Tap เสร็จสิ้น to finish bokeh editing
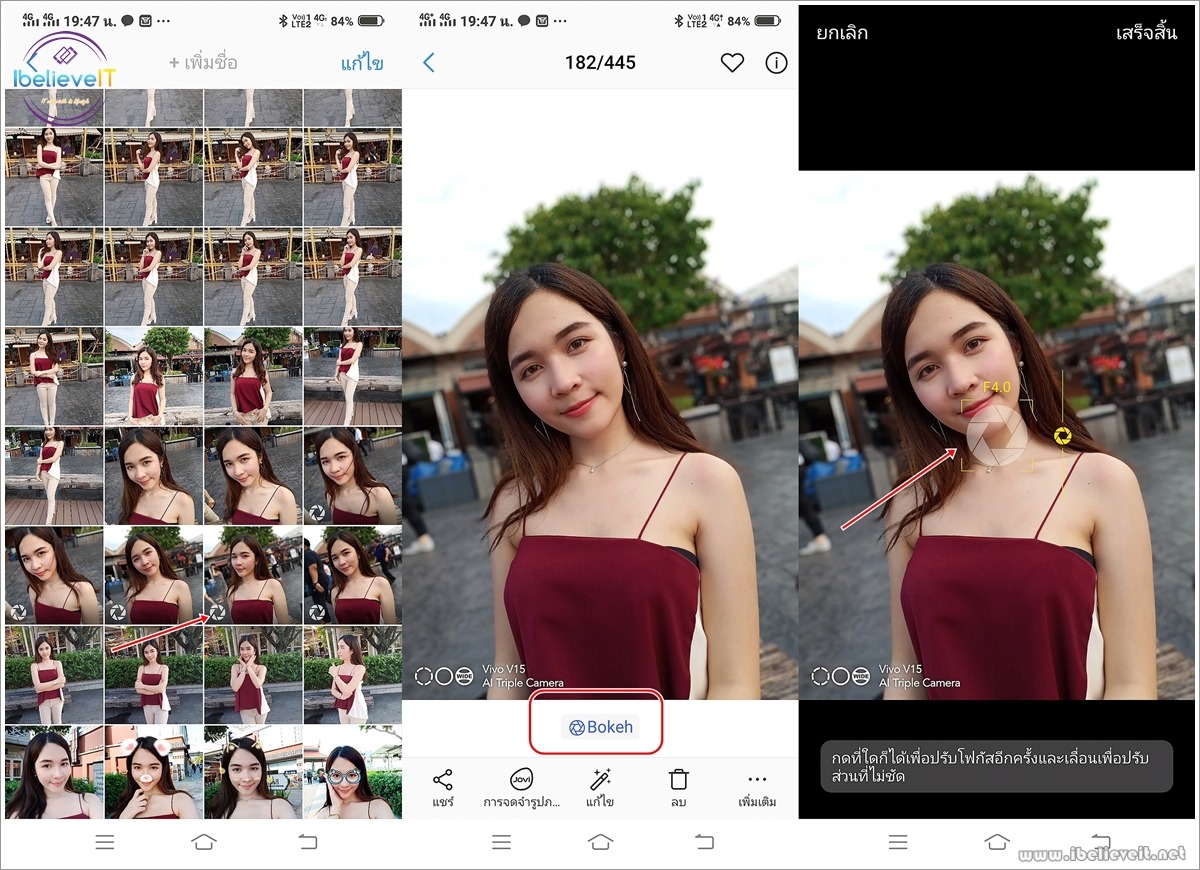Screen dimensions: 1200x870 pyautogui.click(x=1146, y=33)
